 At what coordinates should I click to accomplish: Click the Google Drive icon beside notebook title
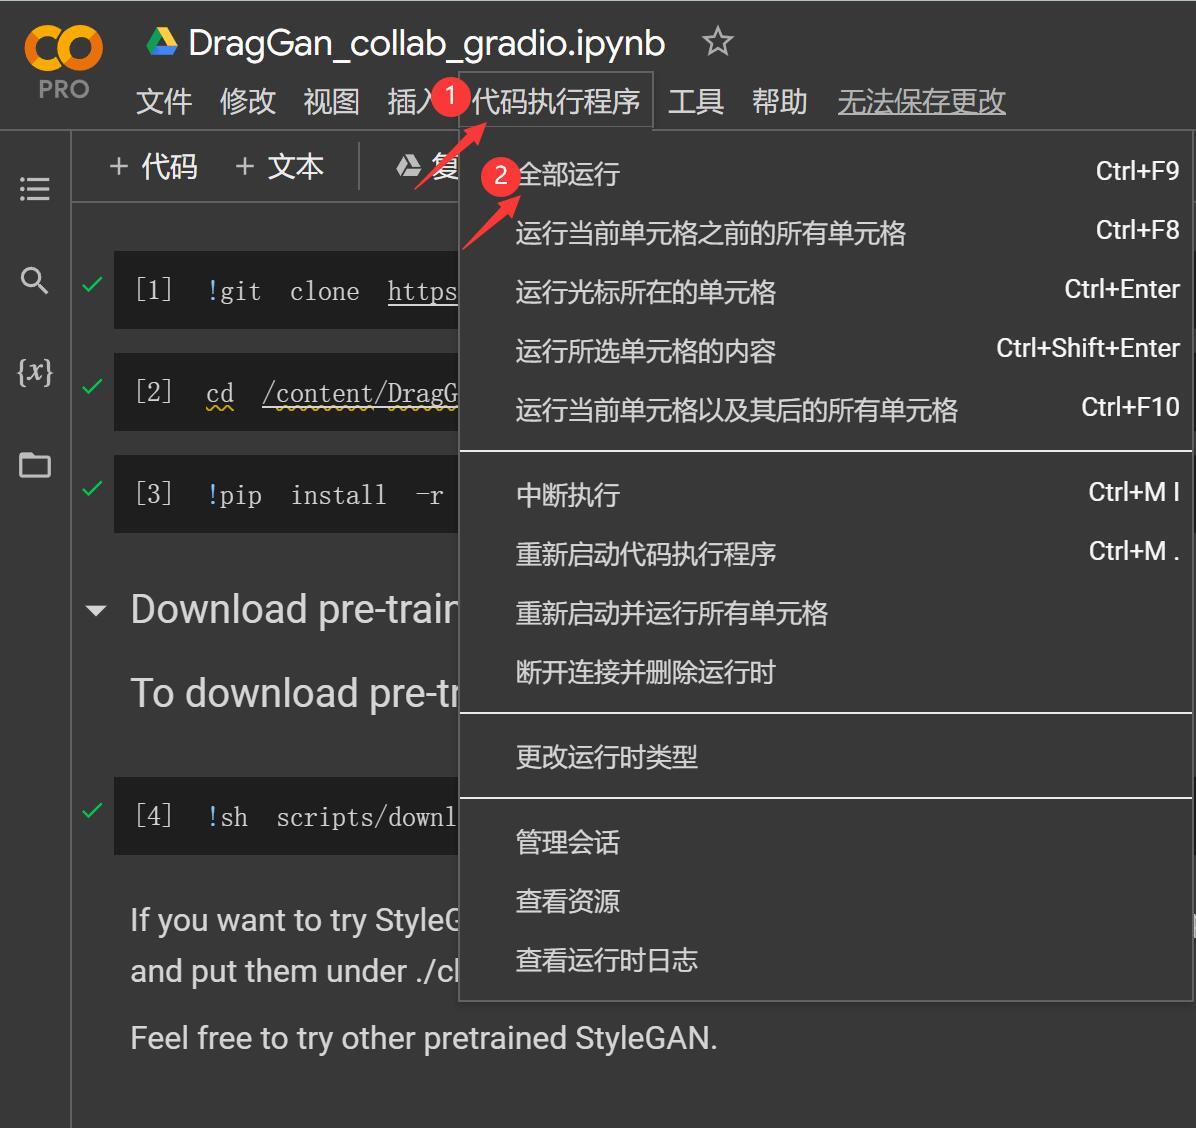coord(162,42)
